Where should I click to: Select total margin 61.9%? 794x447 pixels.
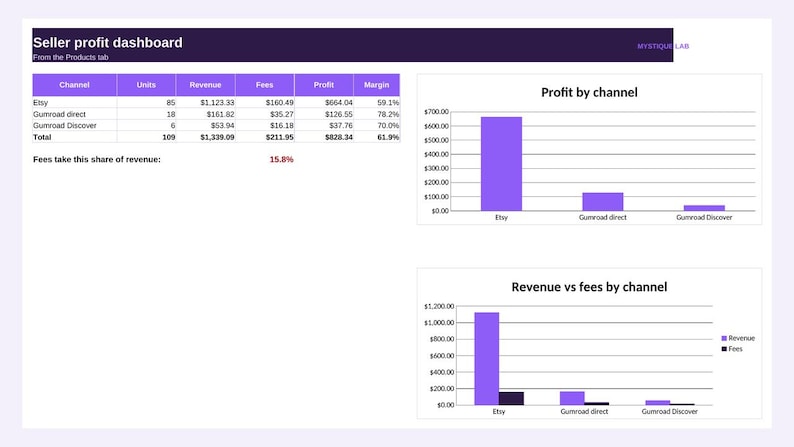coord(377,137)
